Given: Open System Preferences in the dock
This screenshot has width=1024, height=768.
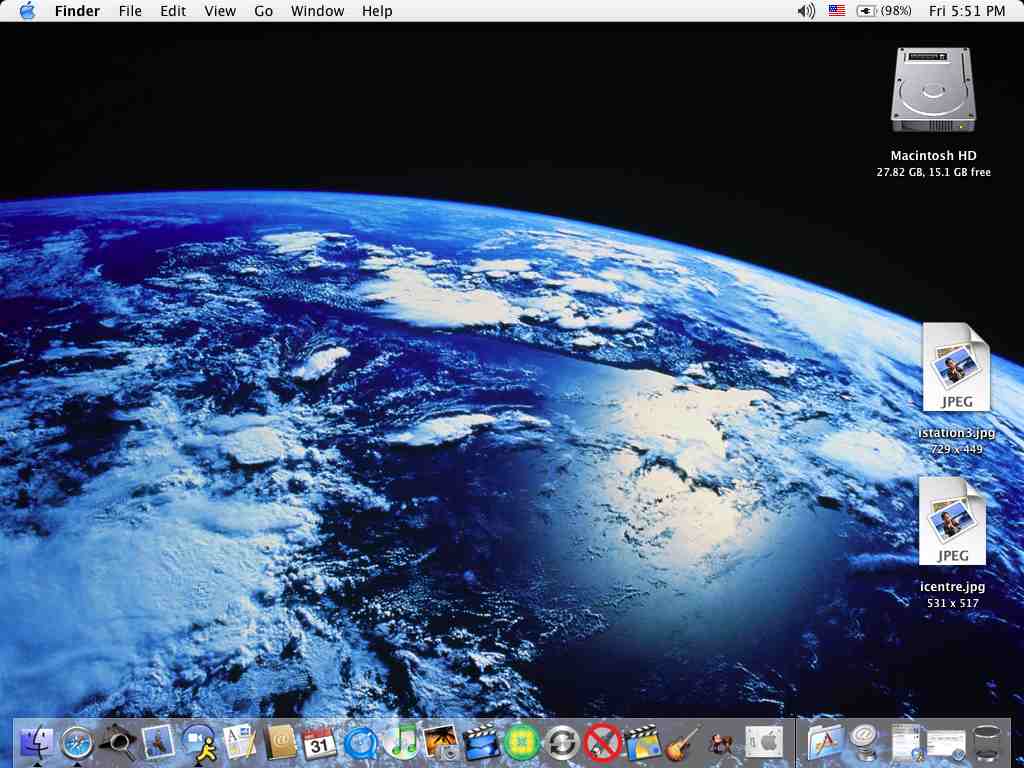Looking at the screenshot, I should click(x=764, y=743).
